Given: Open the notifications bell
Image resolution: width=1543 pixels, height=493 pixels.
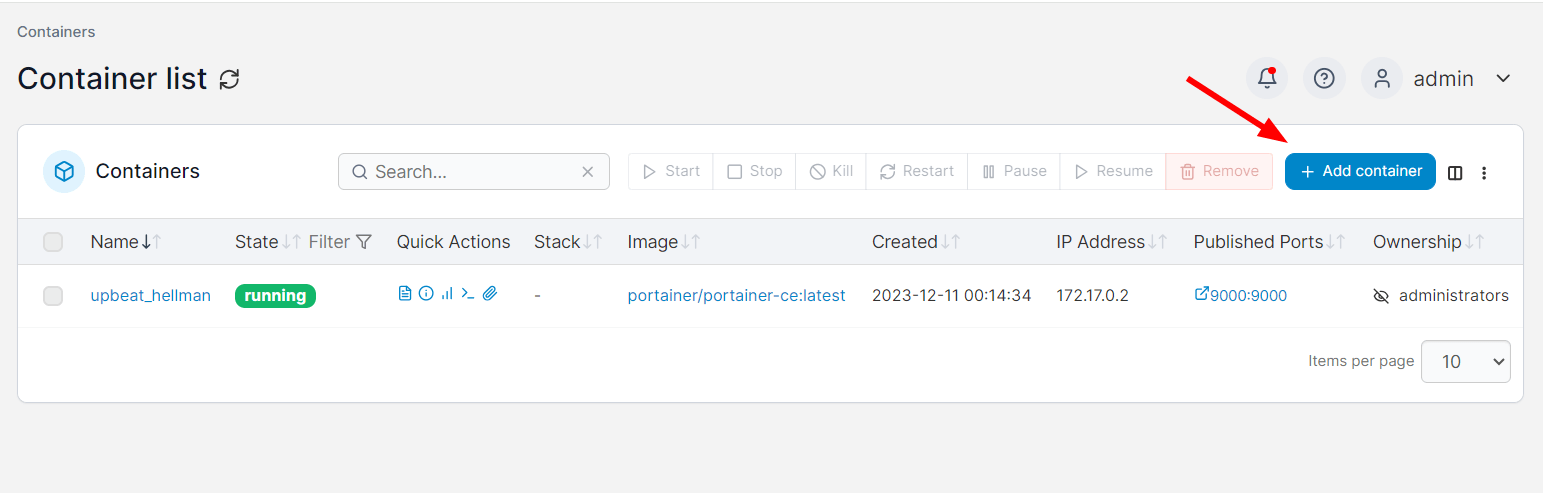Looking at the screenshot, I should [x=1267, y=78].
